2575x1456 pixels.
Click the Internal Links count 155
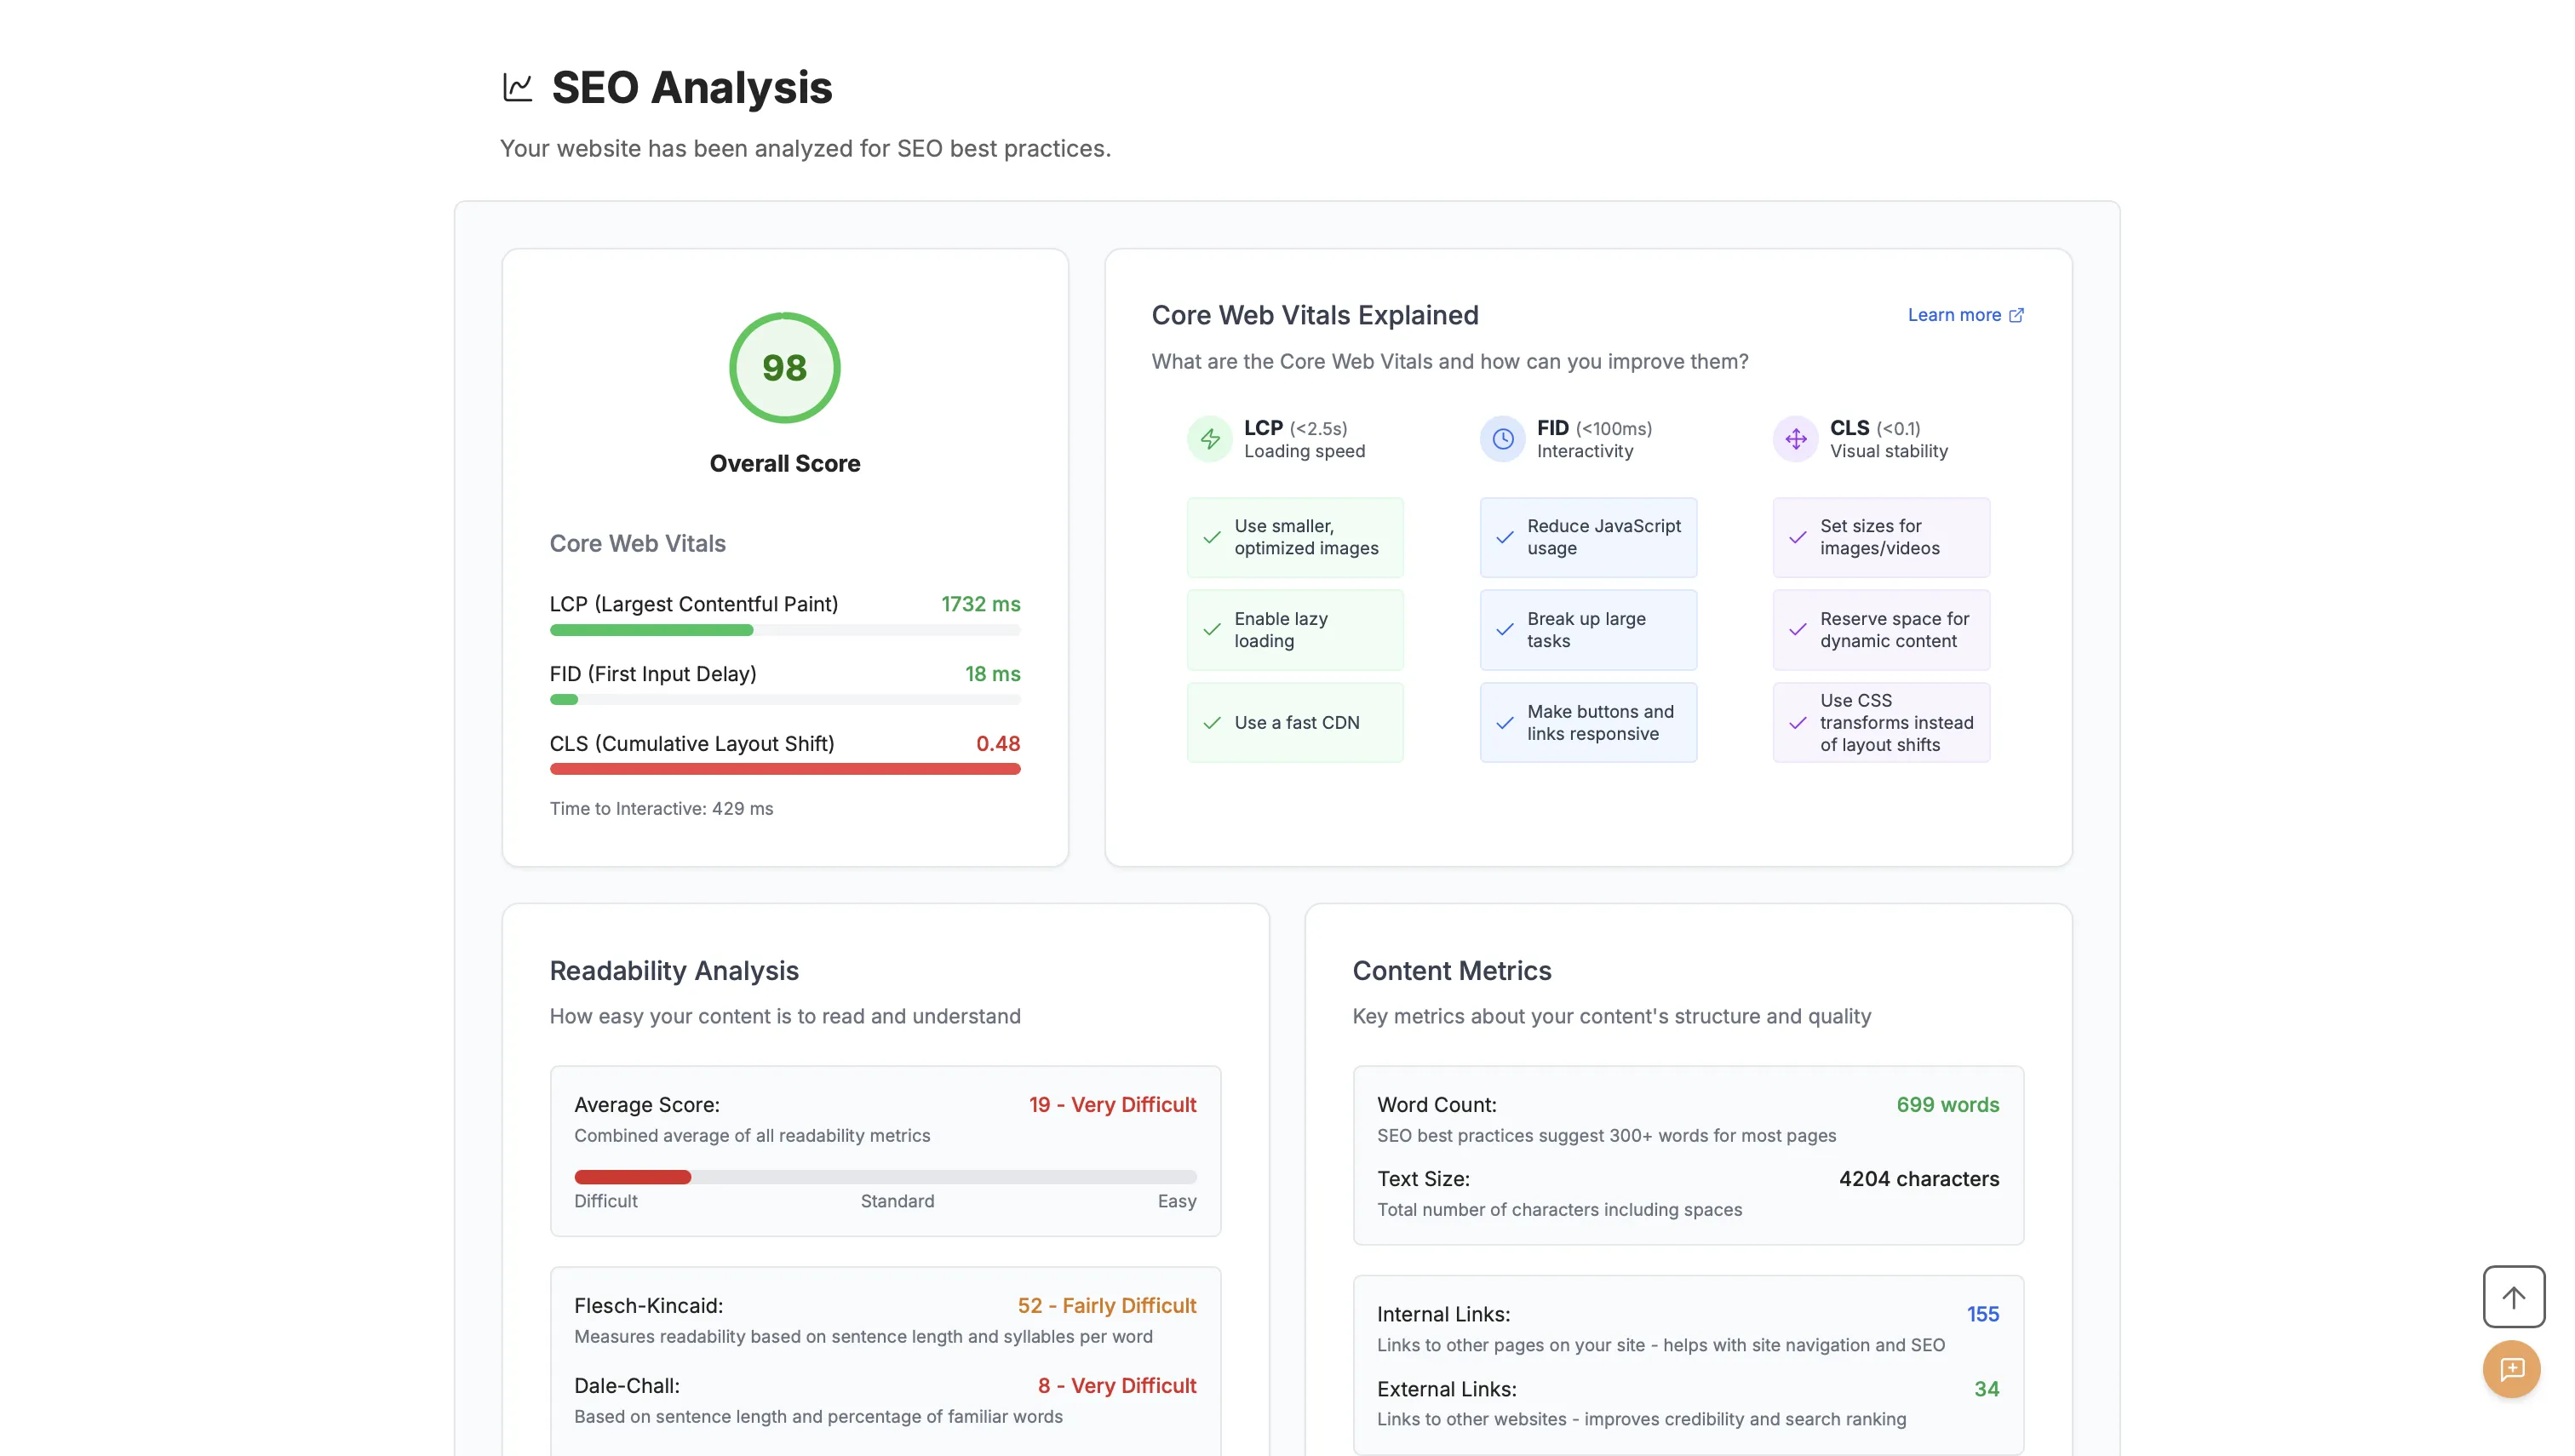point(1982,1314)
